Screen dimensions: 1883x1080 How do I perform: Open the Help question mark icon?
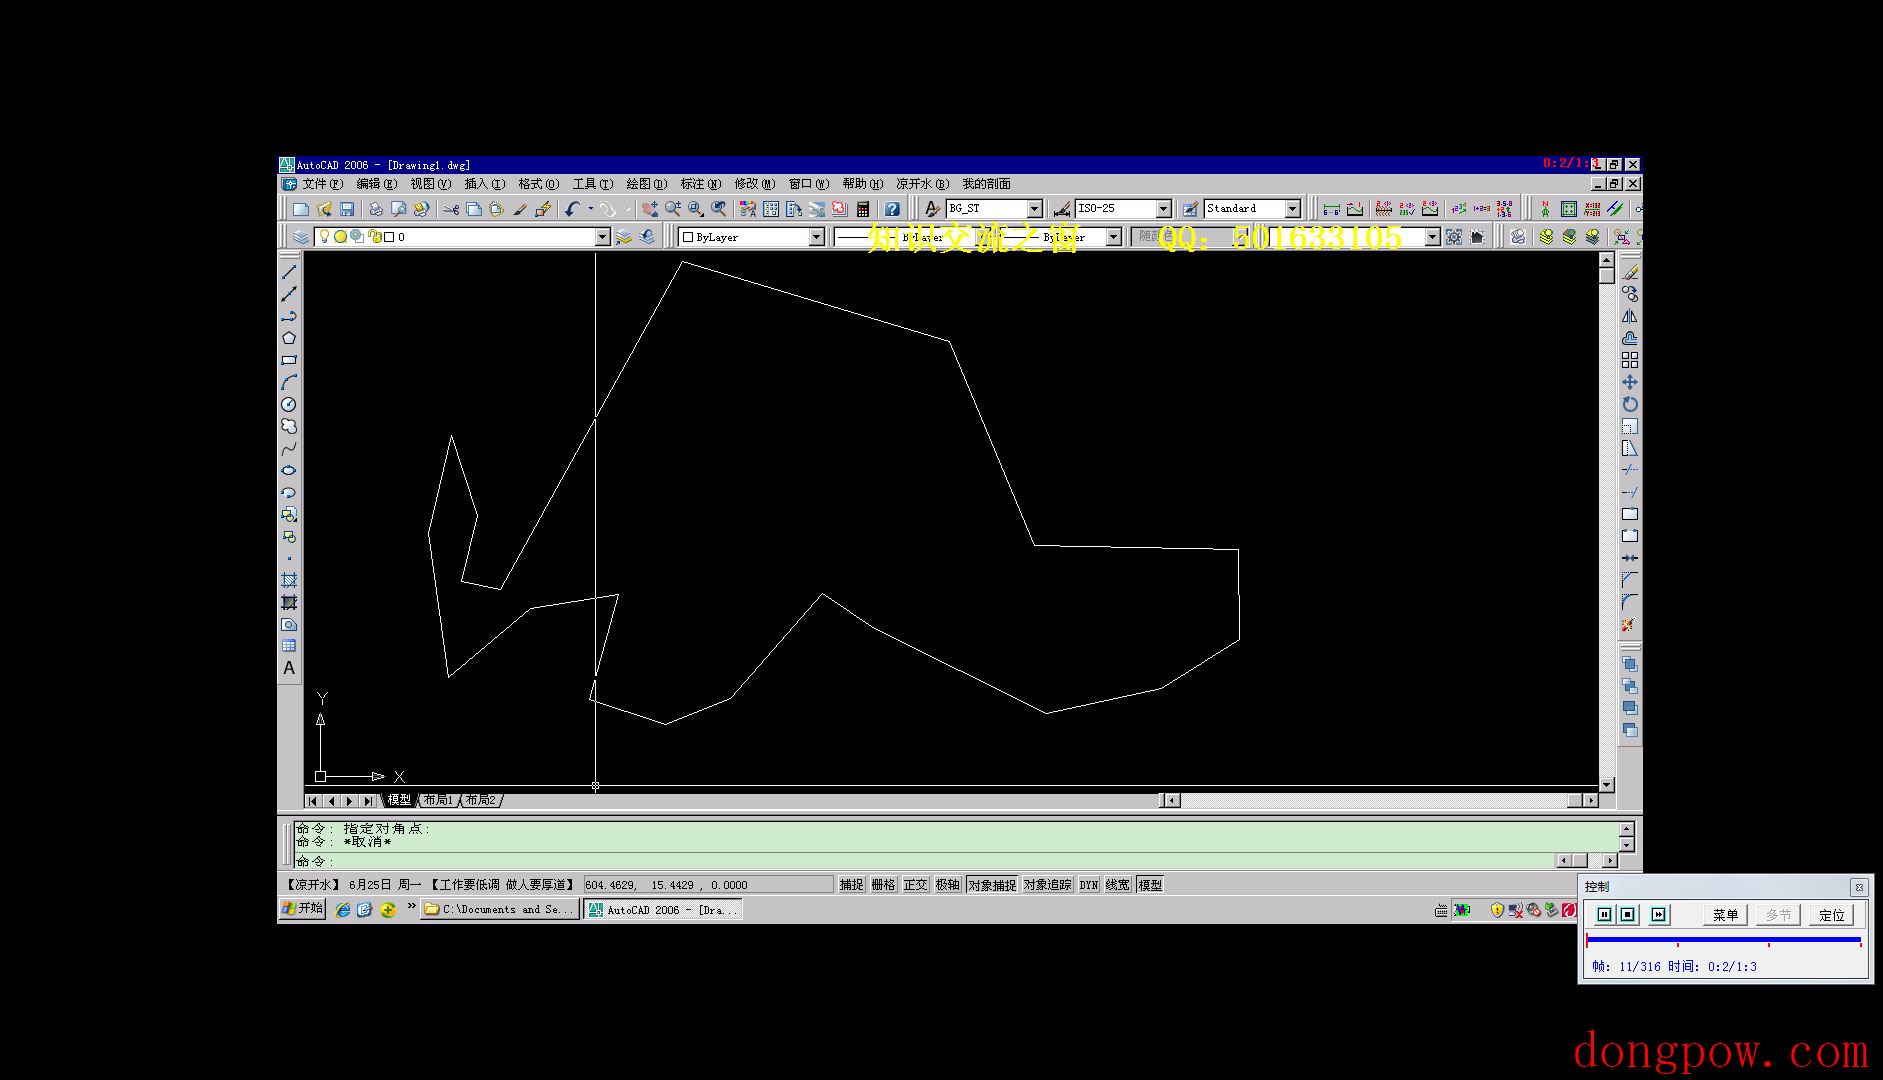(x=892, y=209)
